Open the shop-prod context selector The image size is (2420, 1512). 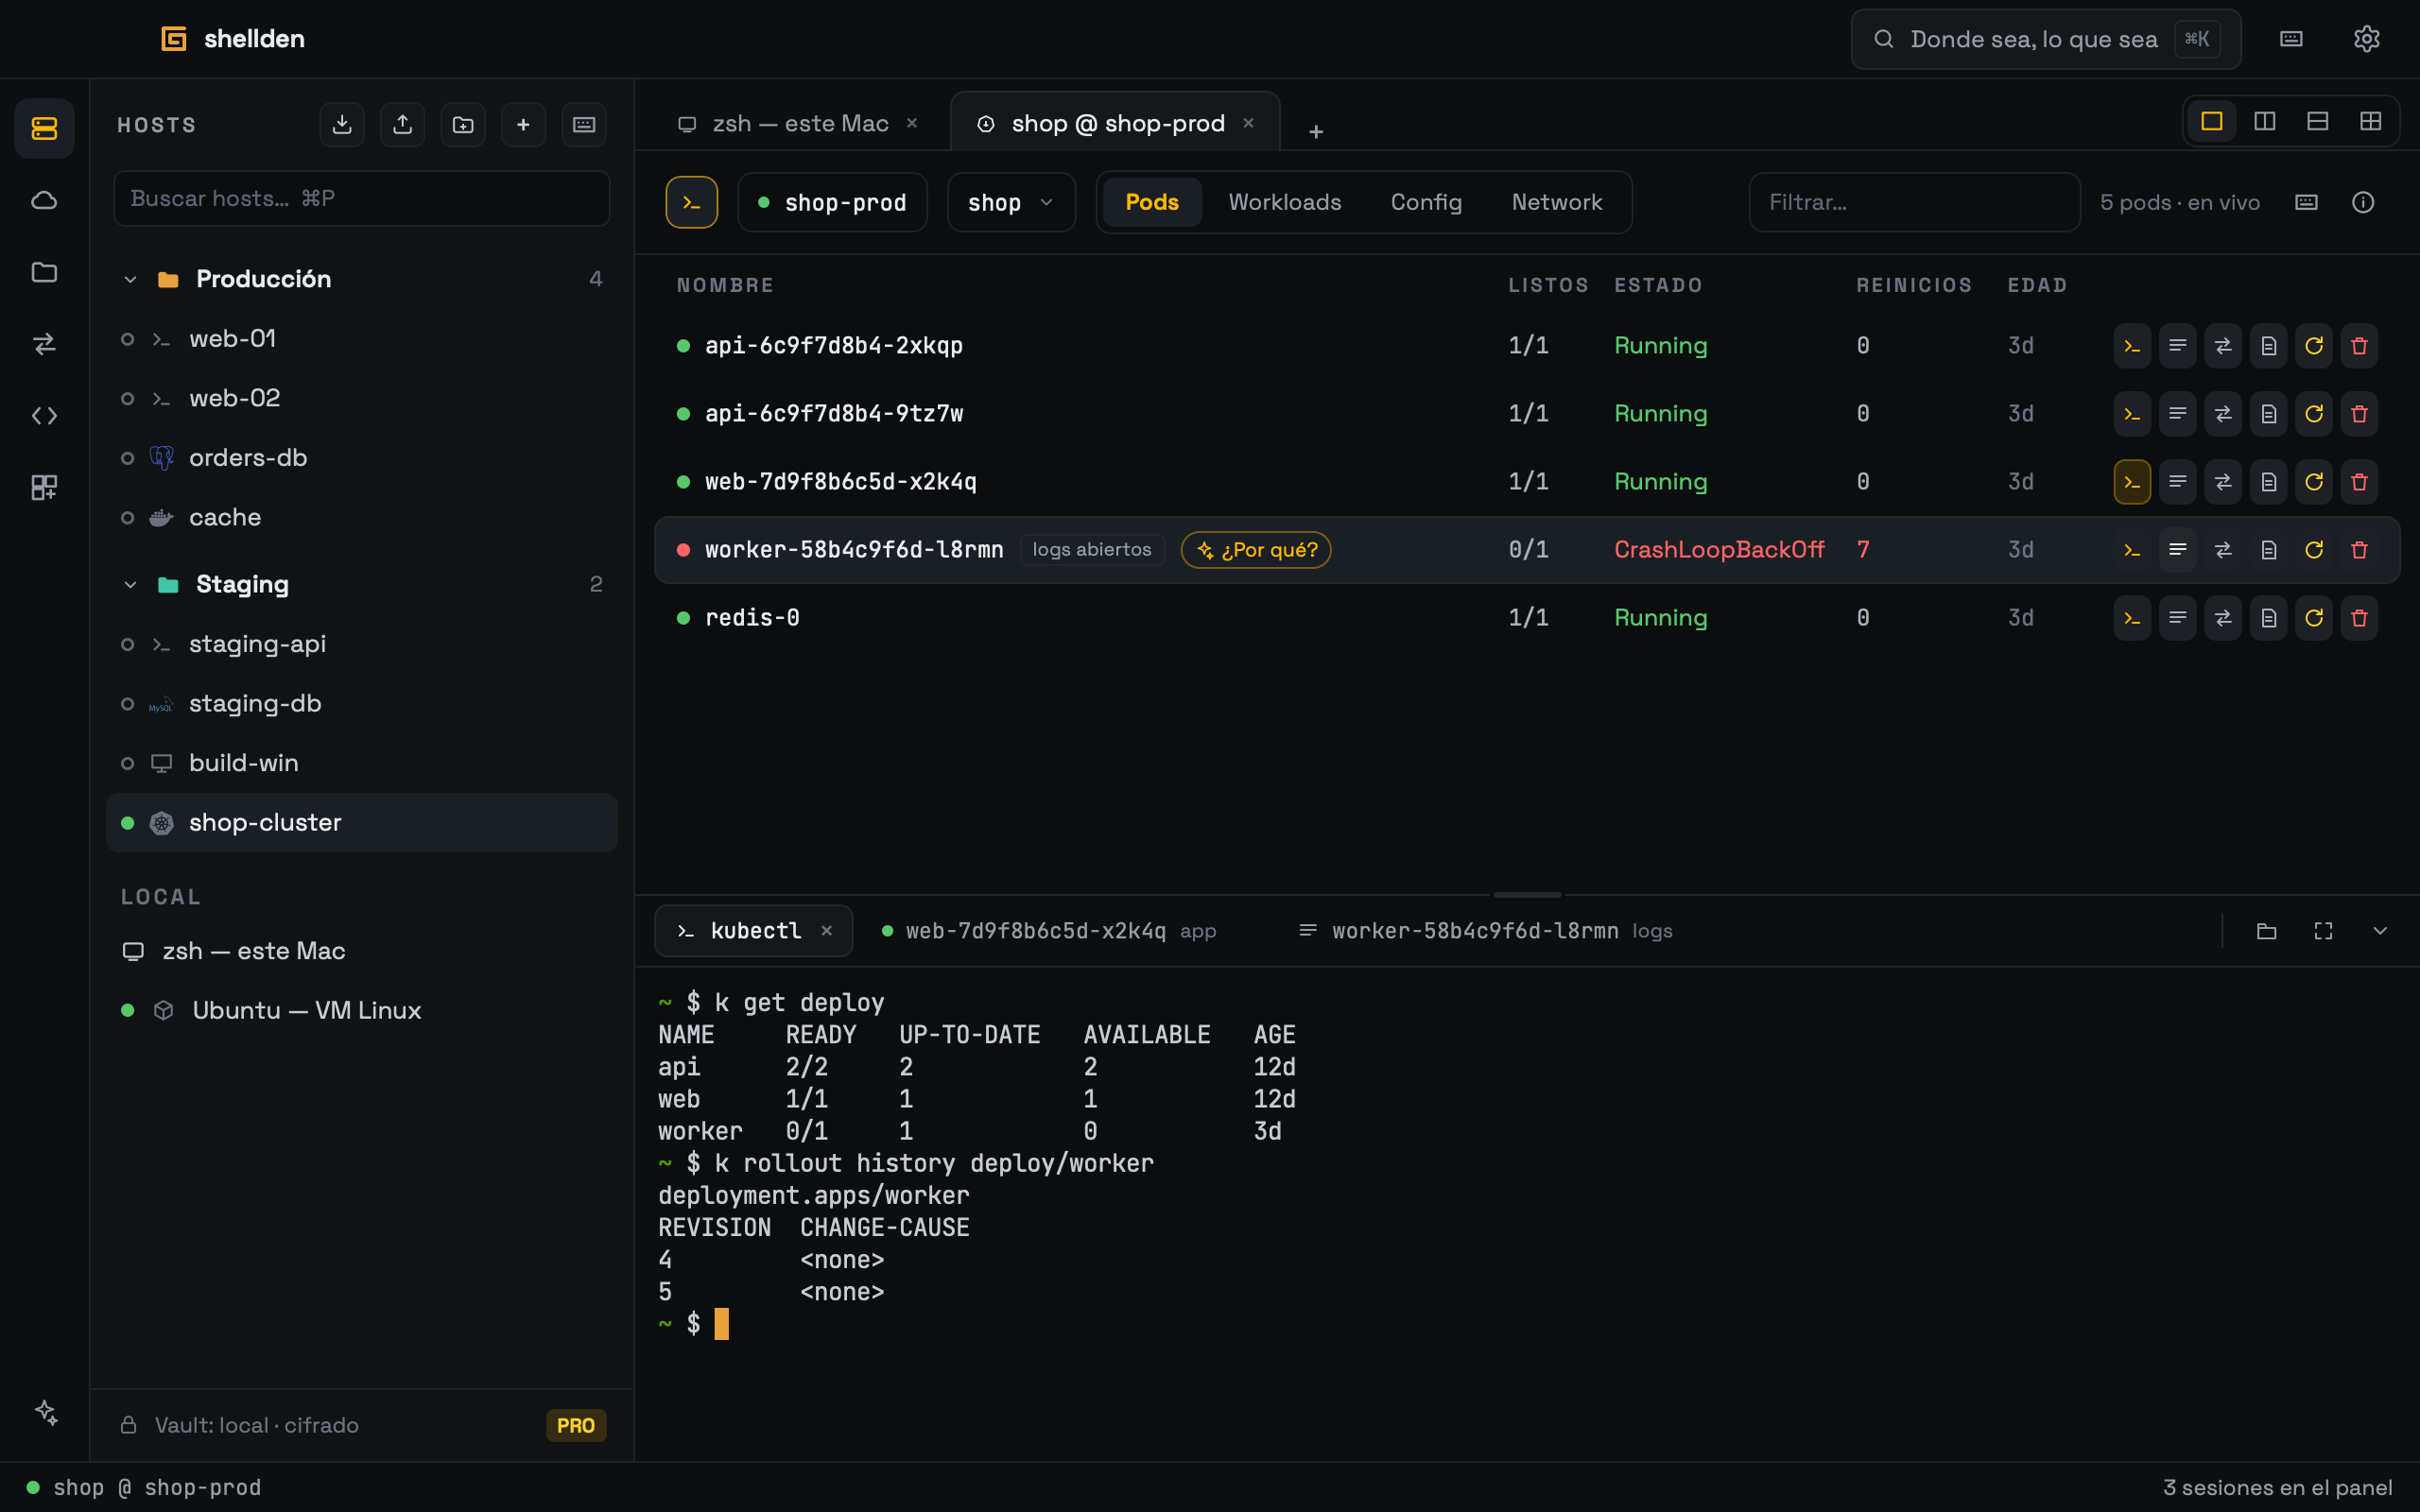coord(832,203)
